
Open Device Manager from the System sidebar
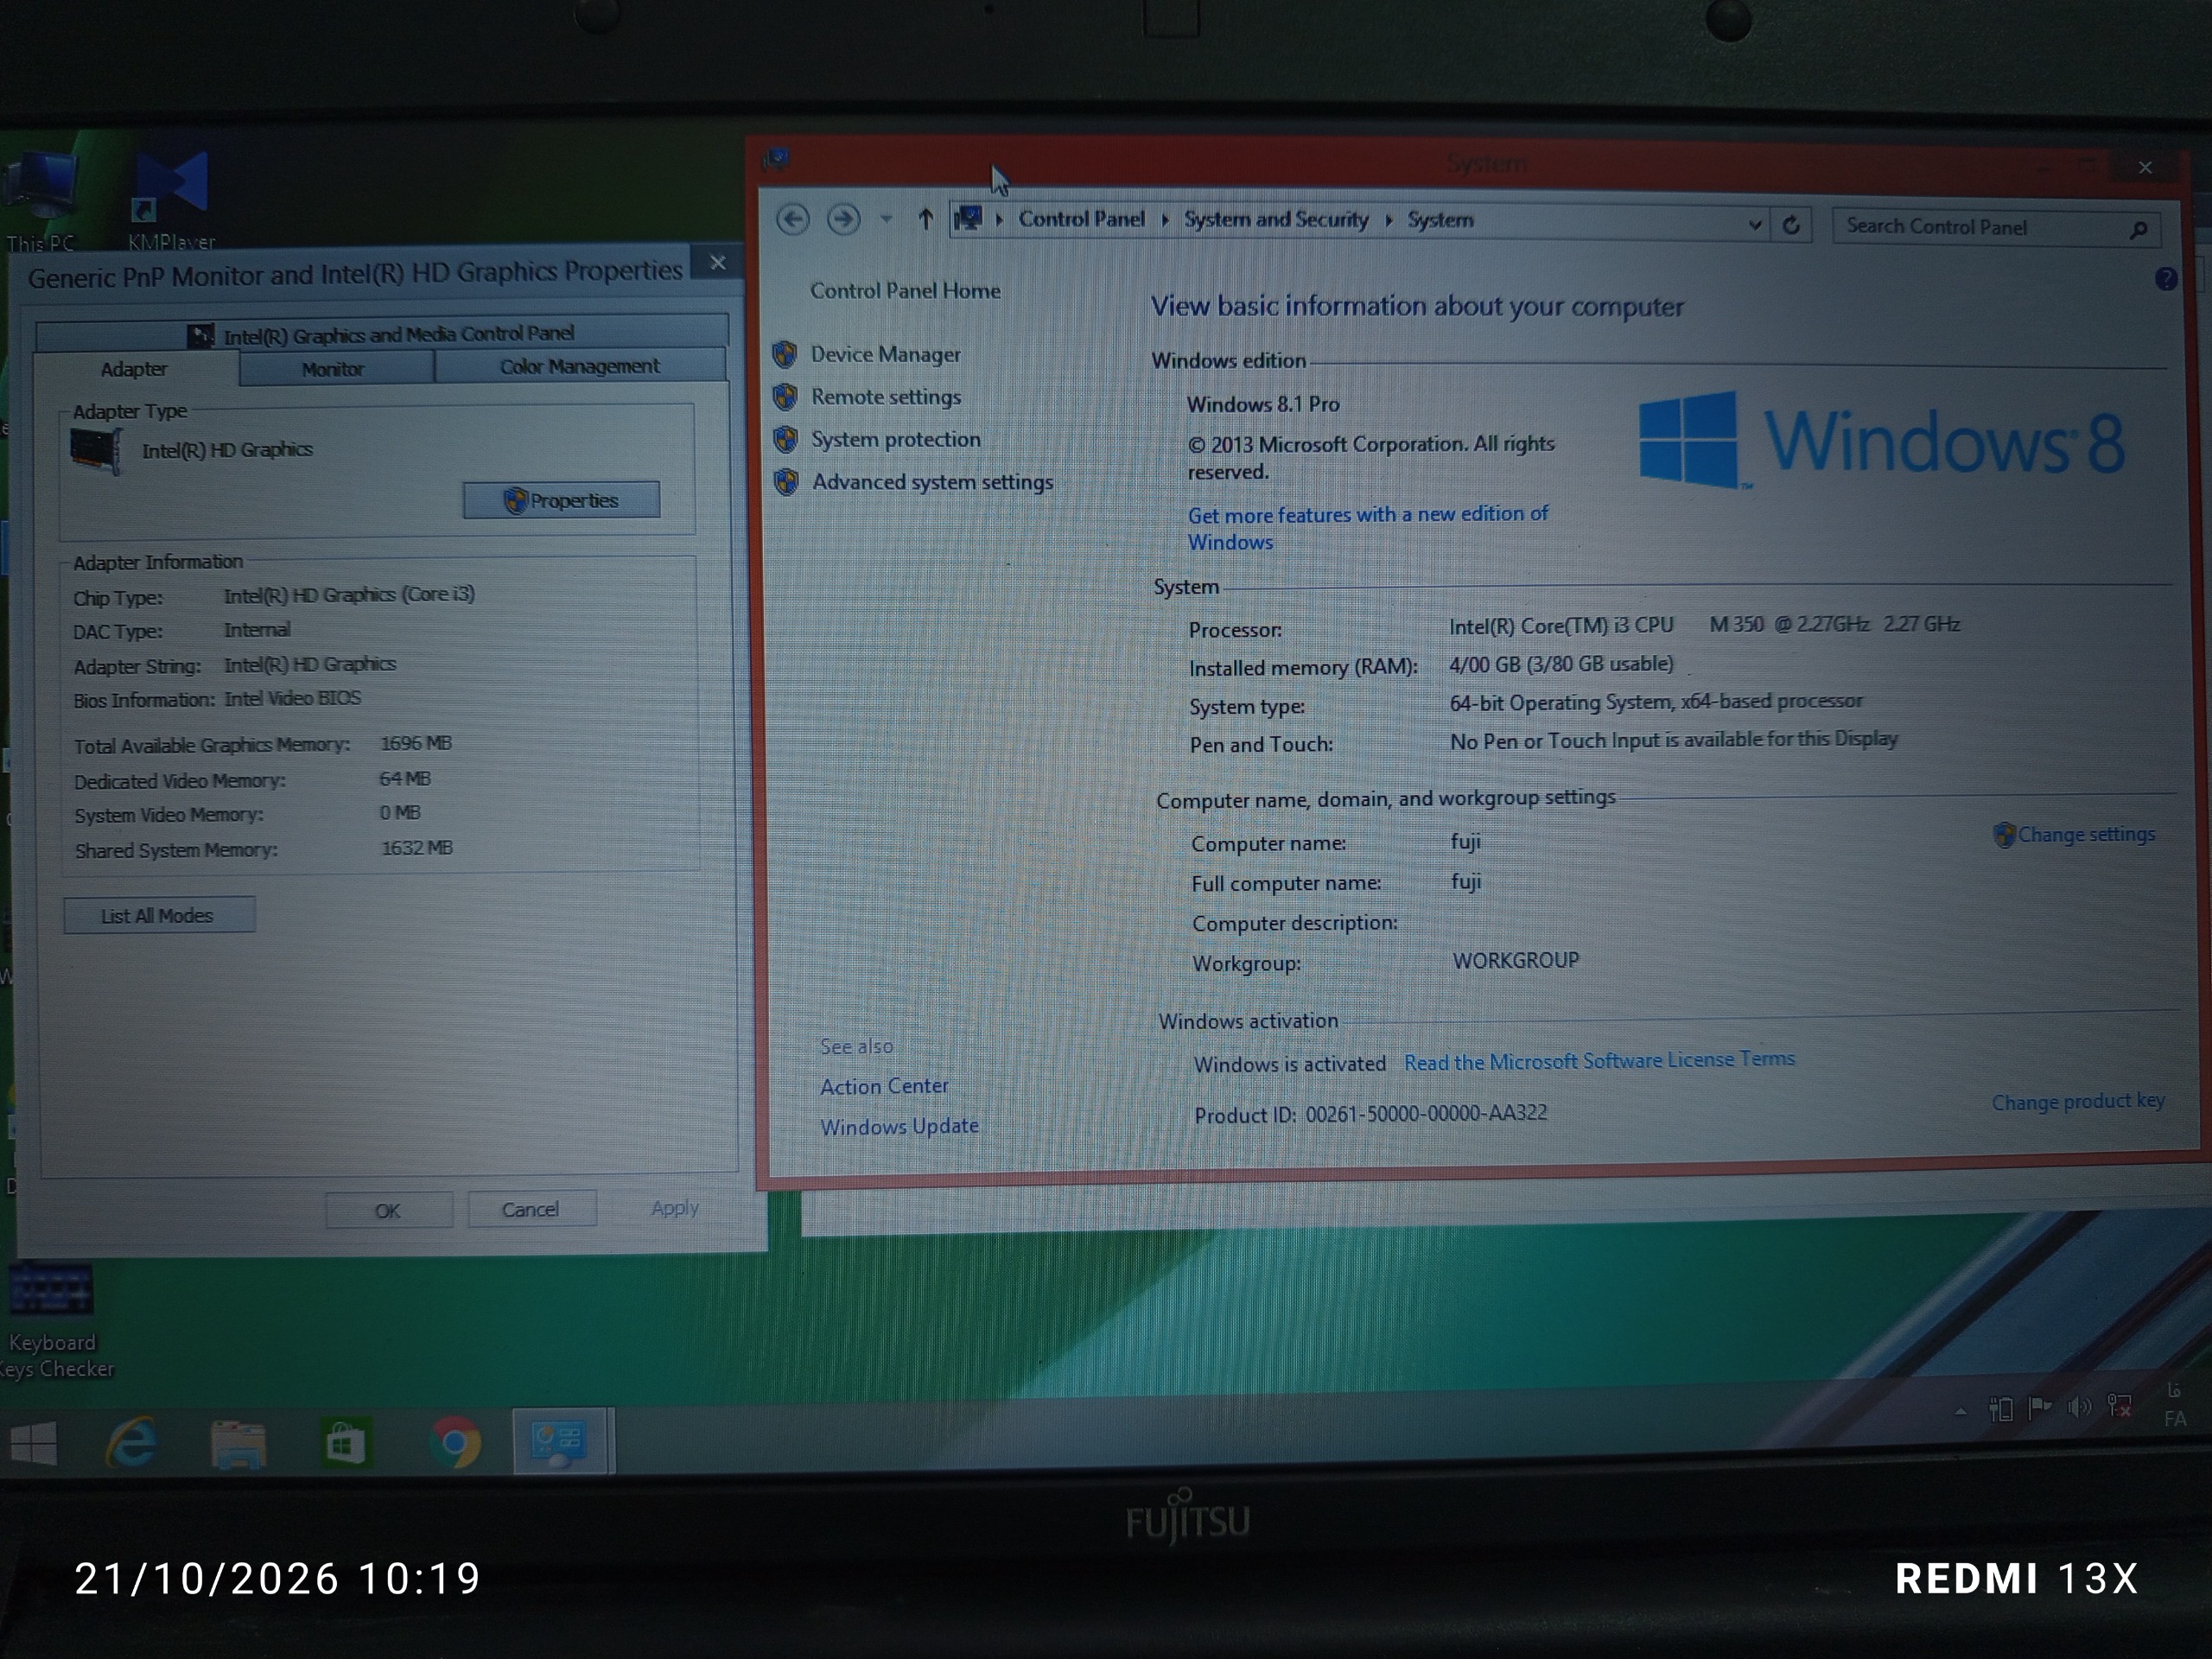885,354
